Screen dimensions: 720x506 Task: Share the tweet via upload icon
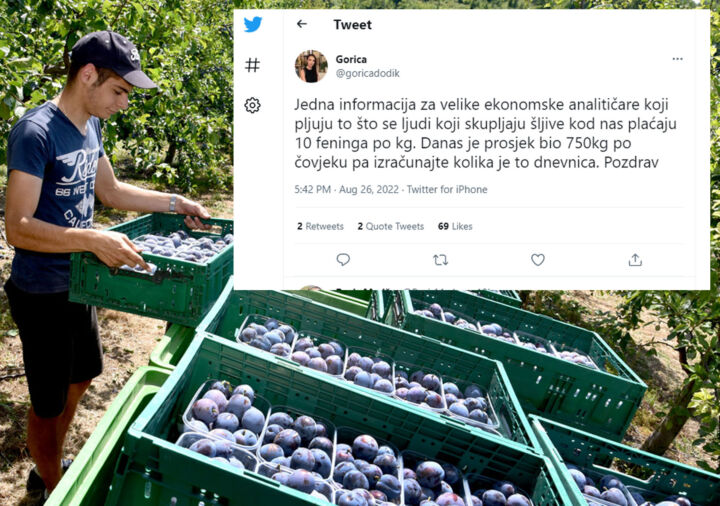635,260
